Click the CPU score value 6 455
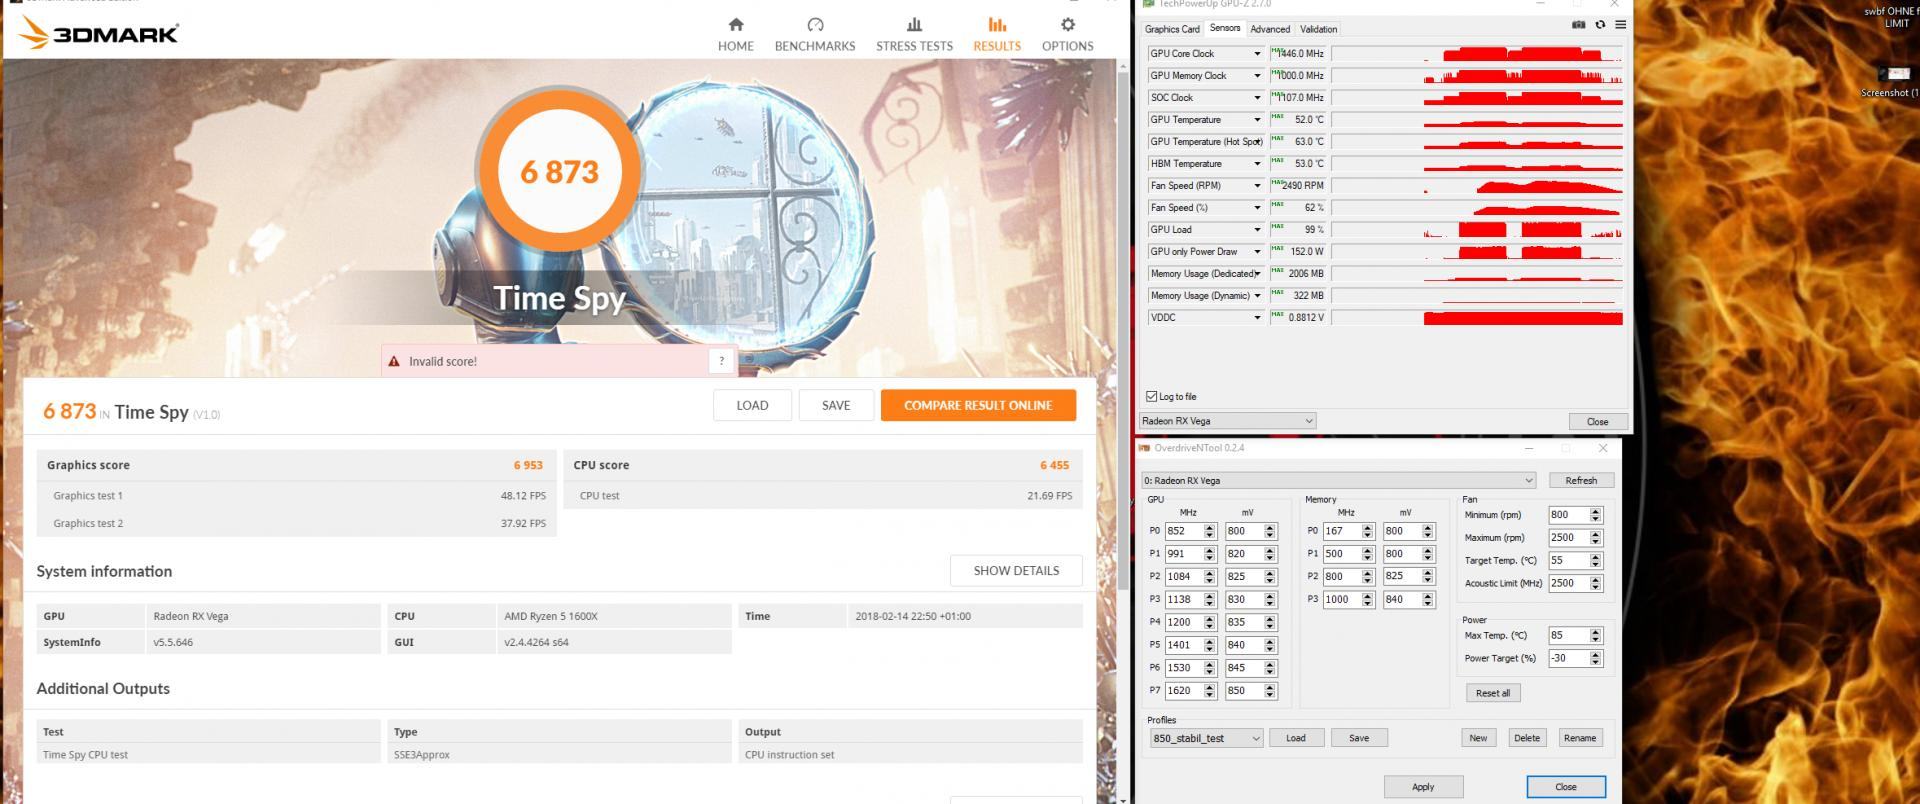 coord(1054,465)
